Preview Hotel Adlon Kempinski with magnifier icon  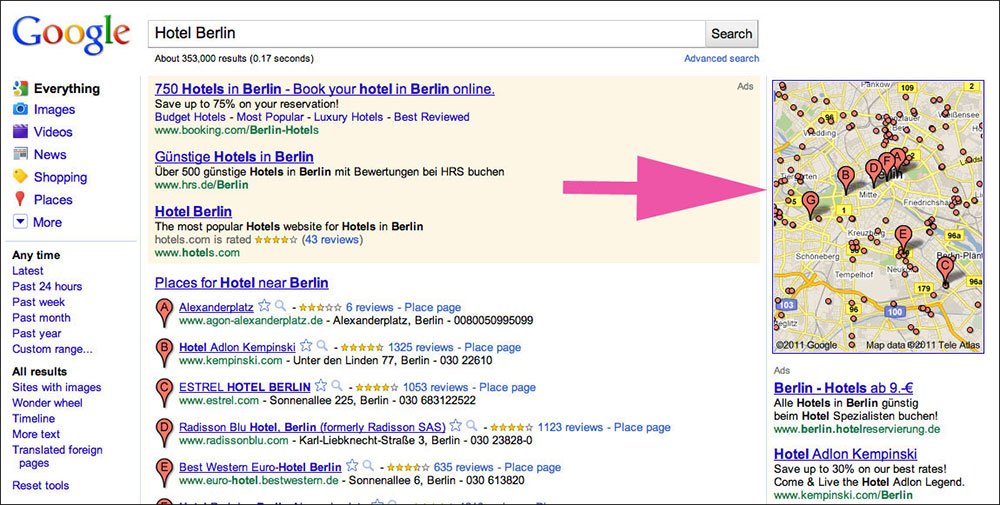pos(323,346)
